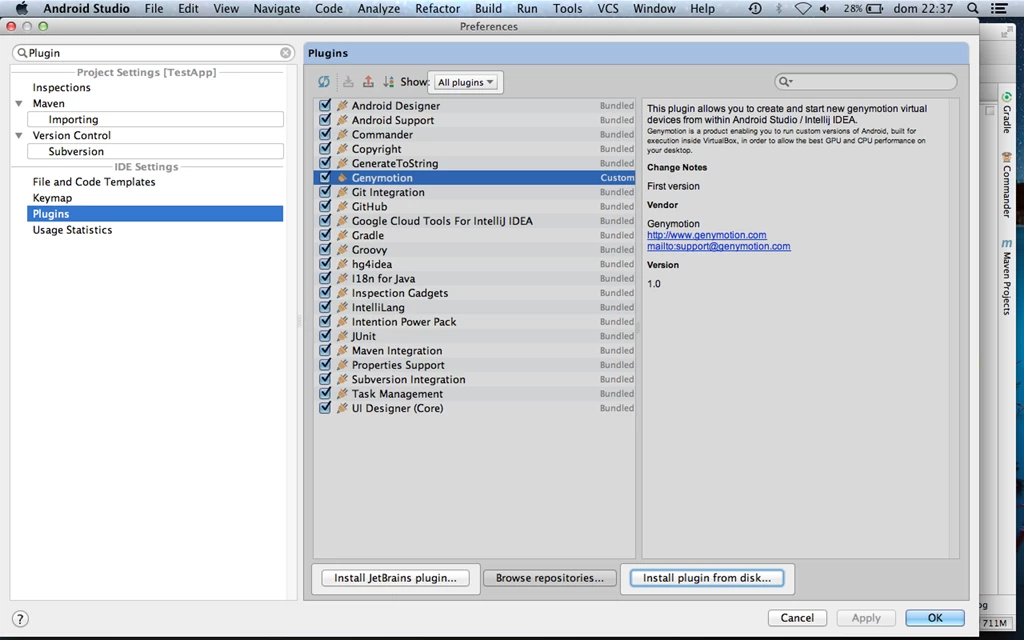Select the hg4idea plugin row
The width and height of the screenshot is (1024, 640).
click(474, 264)
